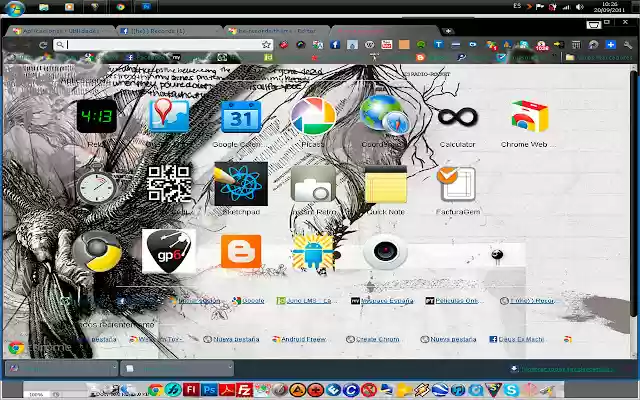Image resolution: width=640 pixels, height=400 pixels.
Task: Click the Facebook extension icon in toolbar
Action: pos(335,44)
